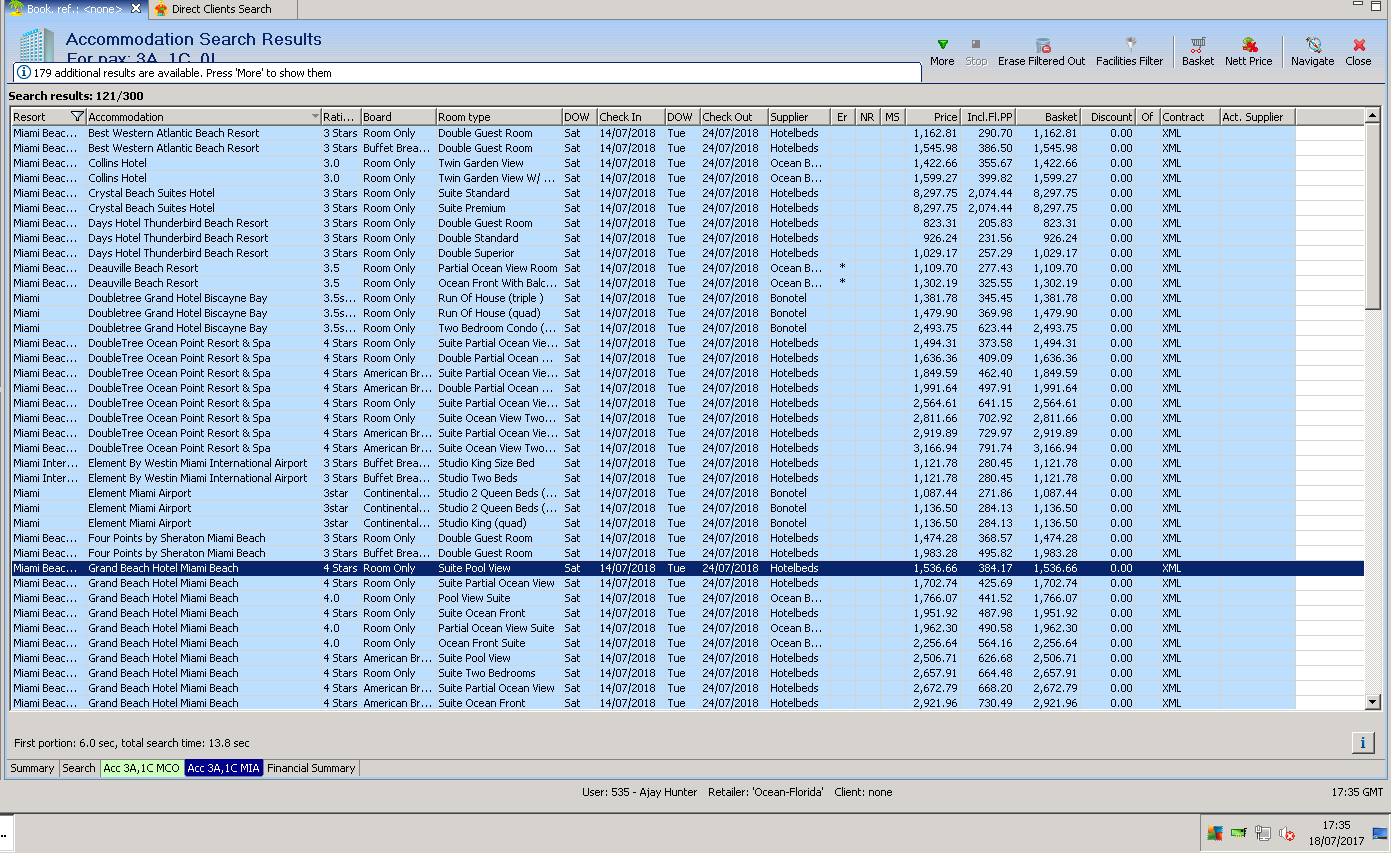The width and height of the screenshot is (1391, 853).
Task: Toggle the Resort column filter icon
Action: [x=77, y=117]
